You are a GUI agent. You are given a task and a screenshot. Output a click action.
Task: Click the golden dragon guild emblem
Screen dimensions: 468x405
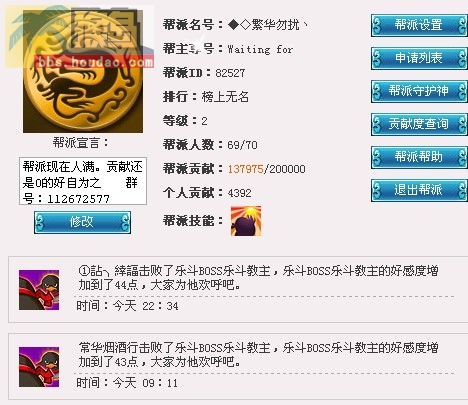[x=83, y=71]
